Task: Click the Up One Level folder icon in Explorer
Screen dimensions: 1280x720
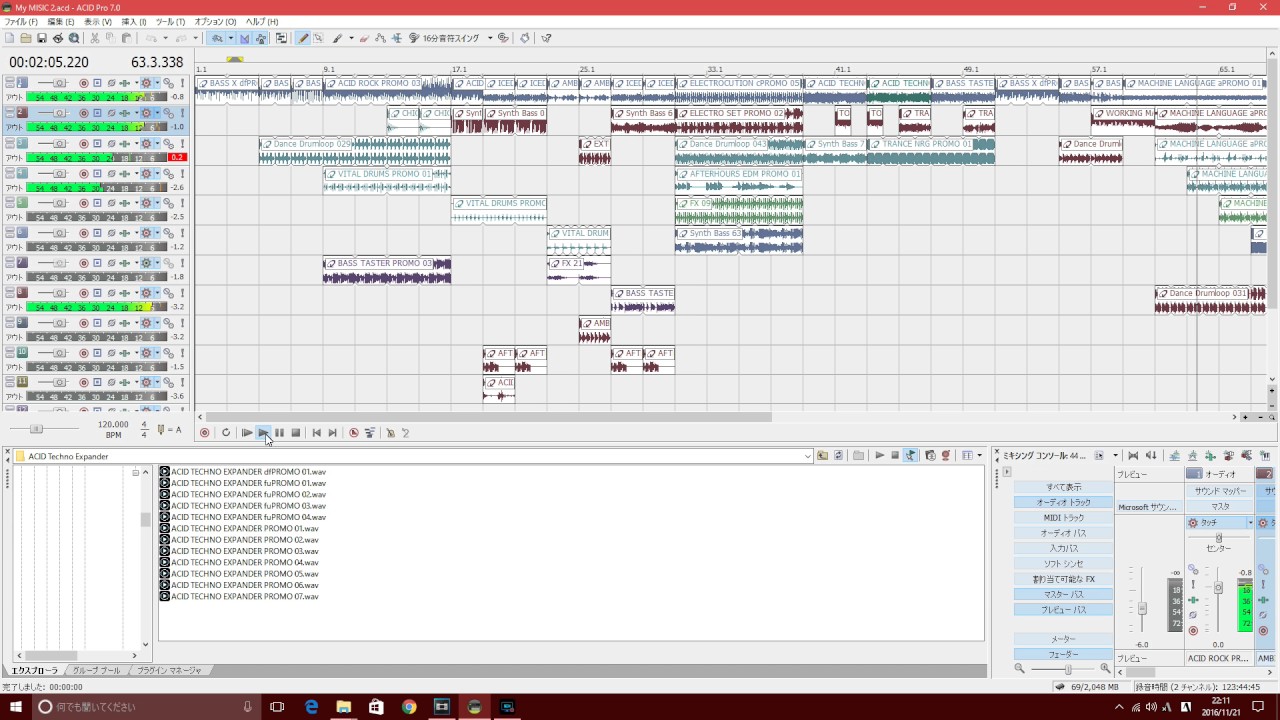Action: [822, 455]
